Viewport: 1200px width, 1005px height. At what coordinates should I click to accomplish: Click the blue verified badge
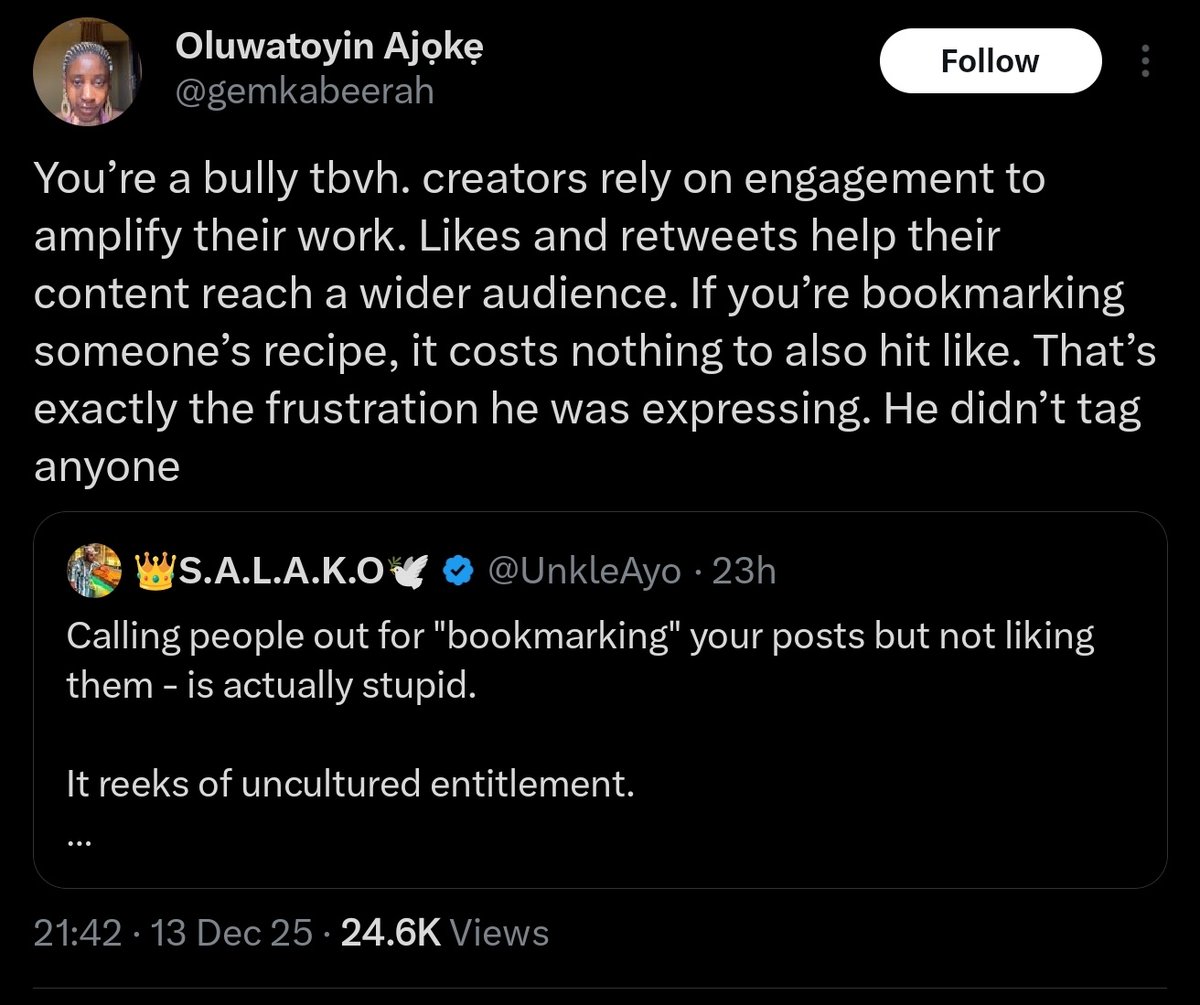458,571
